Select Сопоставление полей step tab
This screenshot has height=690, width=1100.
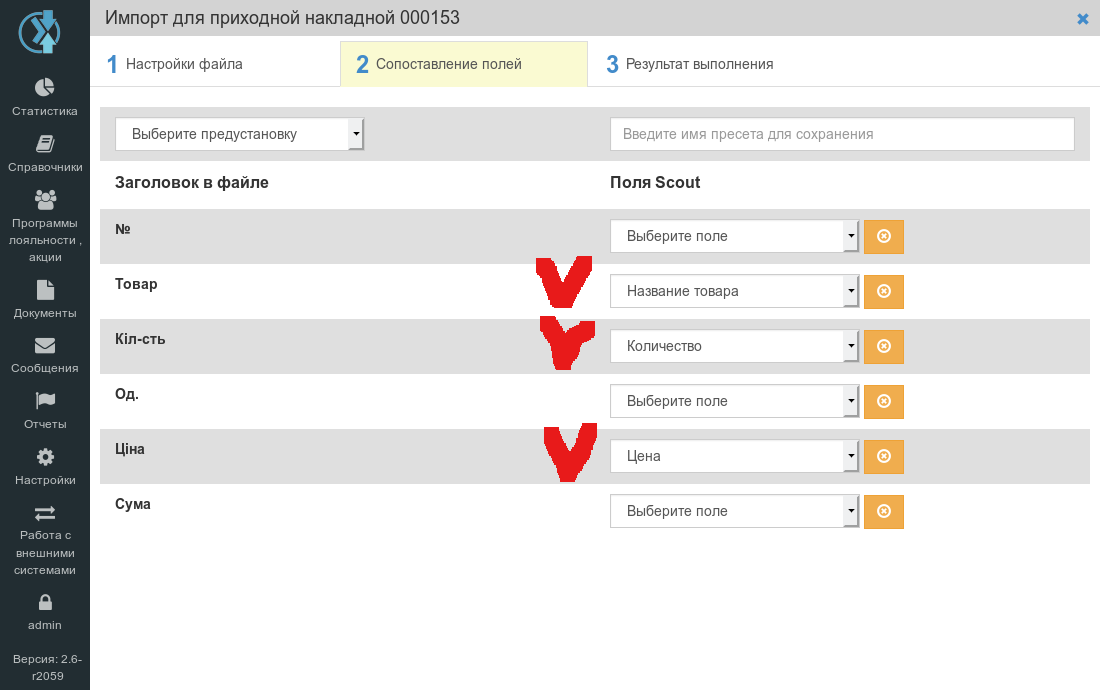click(464, 64)
